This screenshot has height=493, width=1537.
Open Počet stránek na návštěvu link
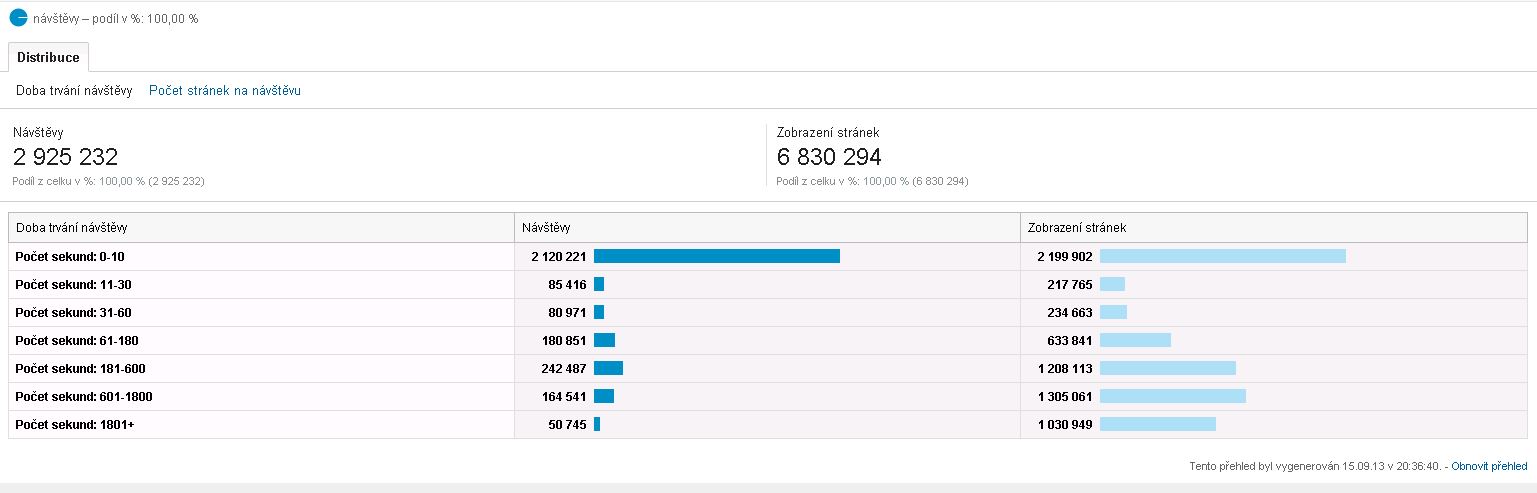tap(225, 91)
